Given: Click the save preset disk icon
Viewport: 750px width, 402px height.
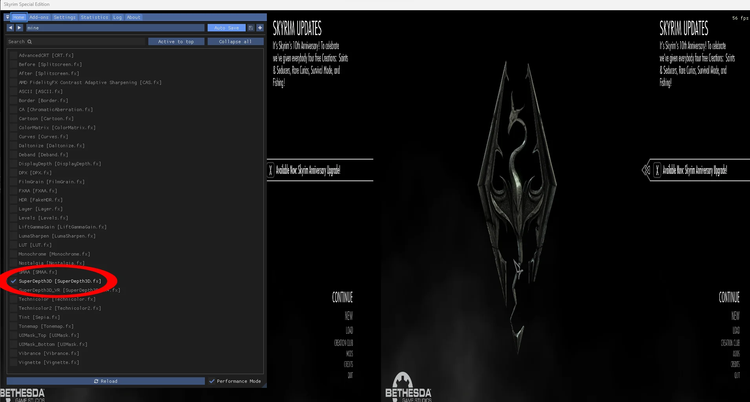Looking at the screenshot, I should click(x=251, y=28).
